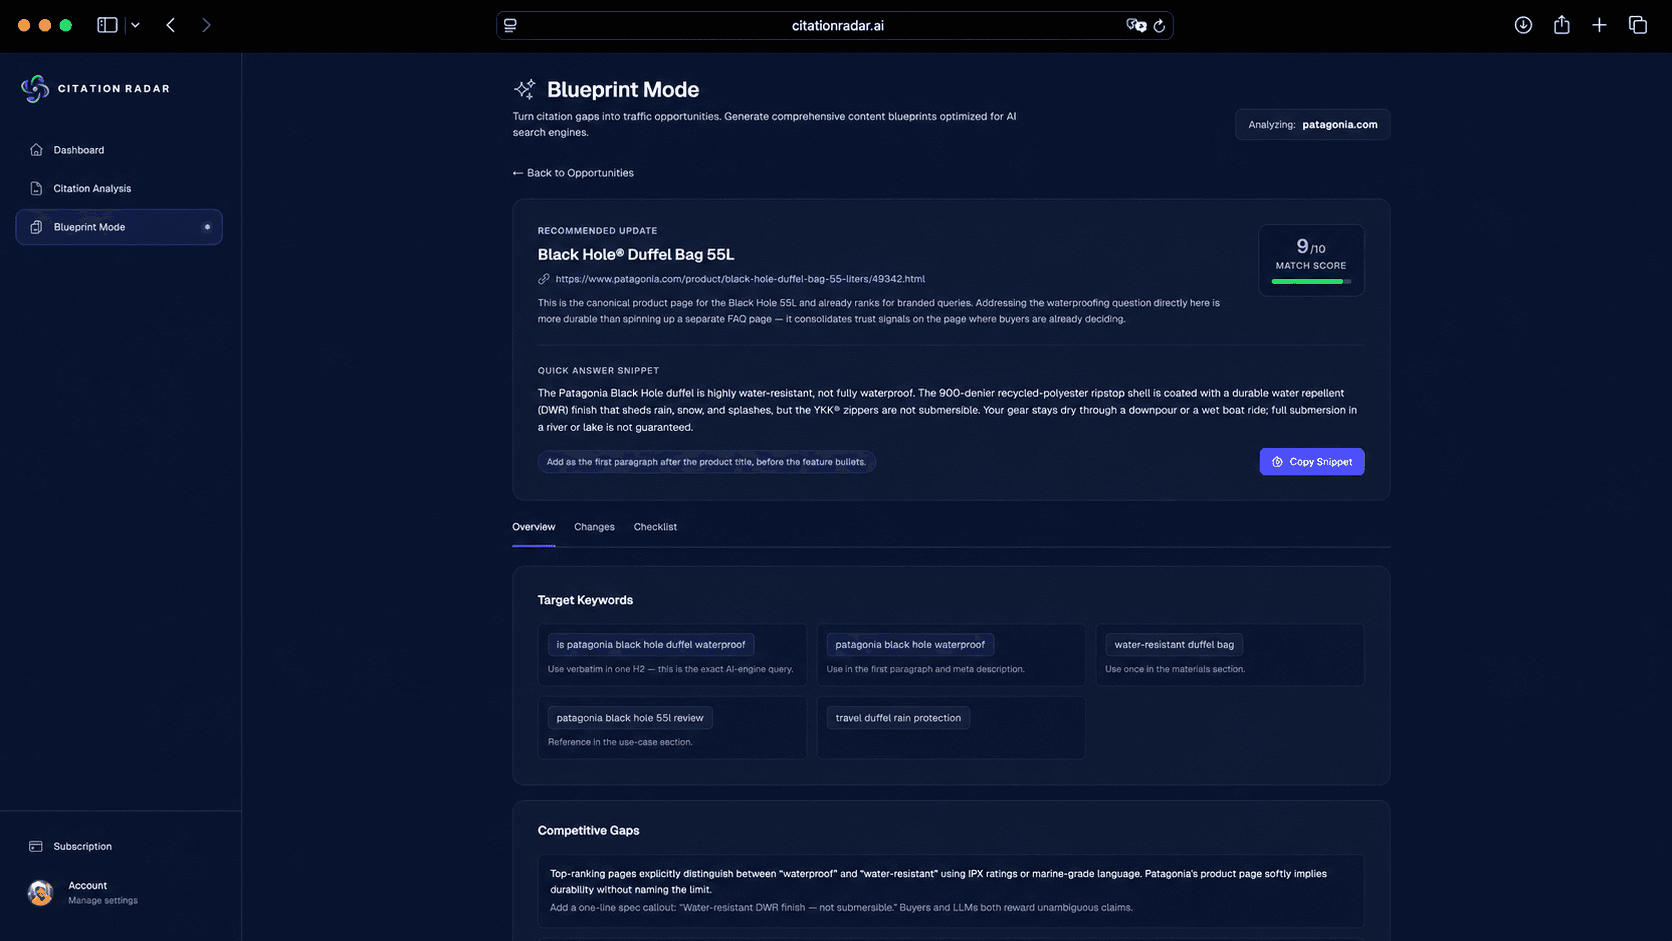
Task: Select Blueprint Mode in the sidebar
Action: pyautogui.click(x=119, y=227)
